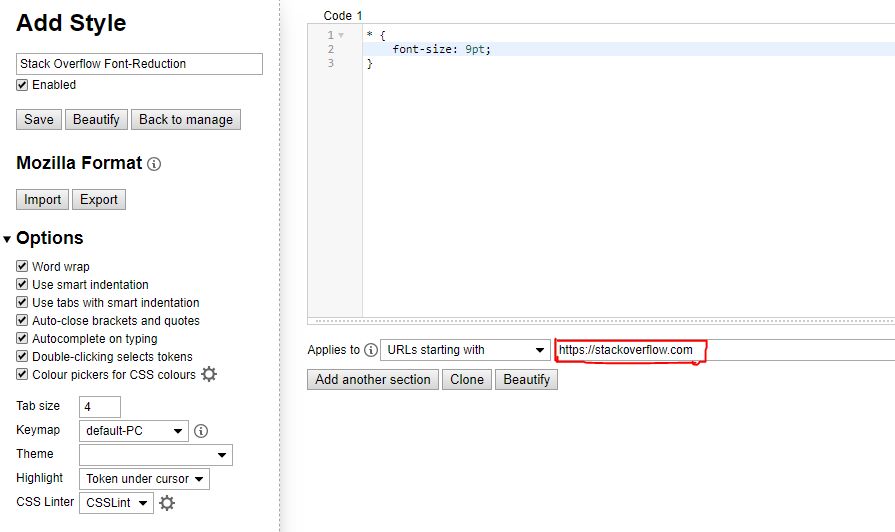Click the Tab size field
895x532 pixels.
click(100, 407)
